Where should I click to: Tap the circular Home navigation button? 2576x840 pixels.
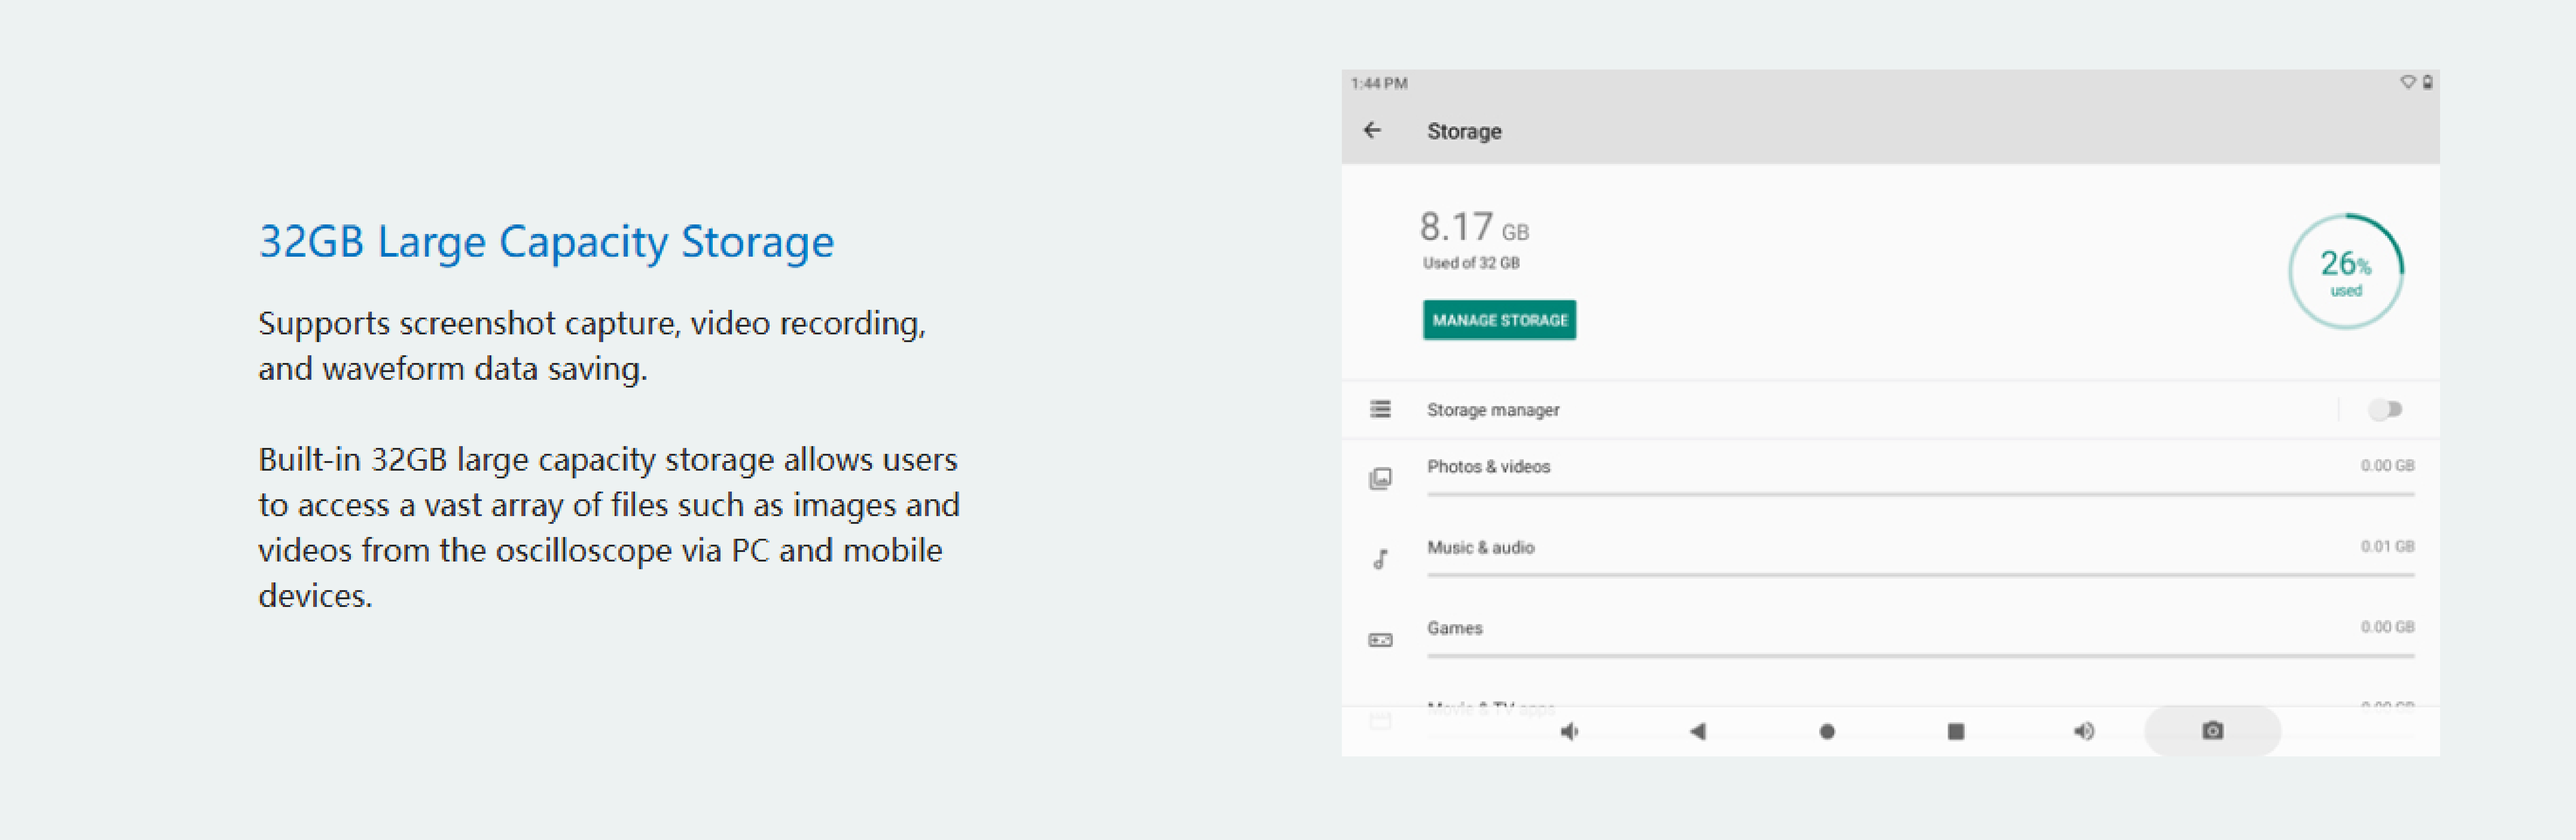click(1827, 732)
